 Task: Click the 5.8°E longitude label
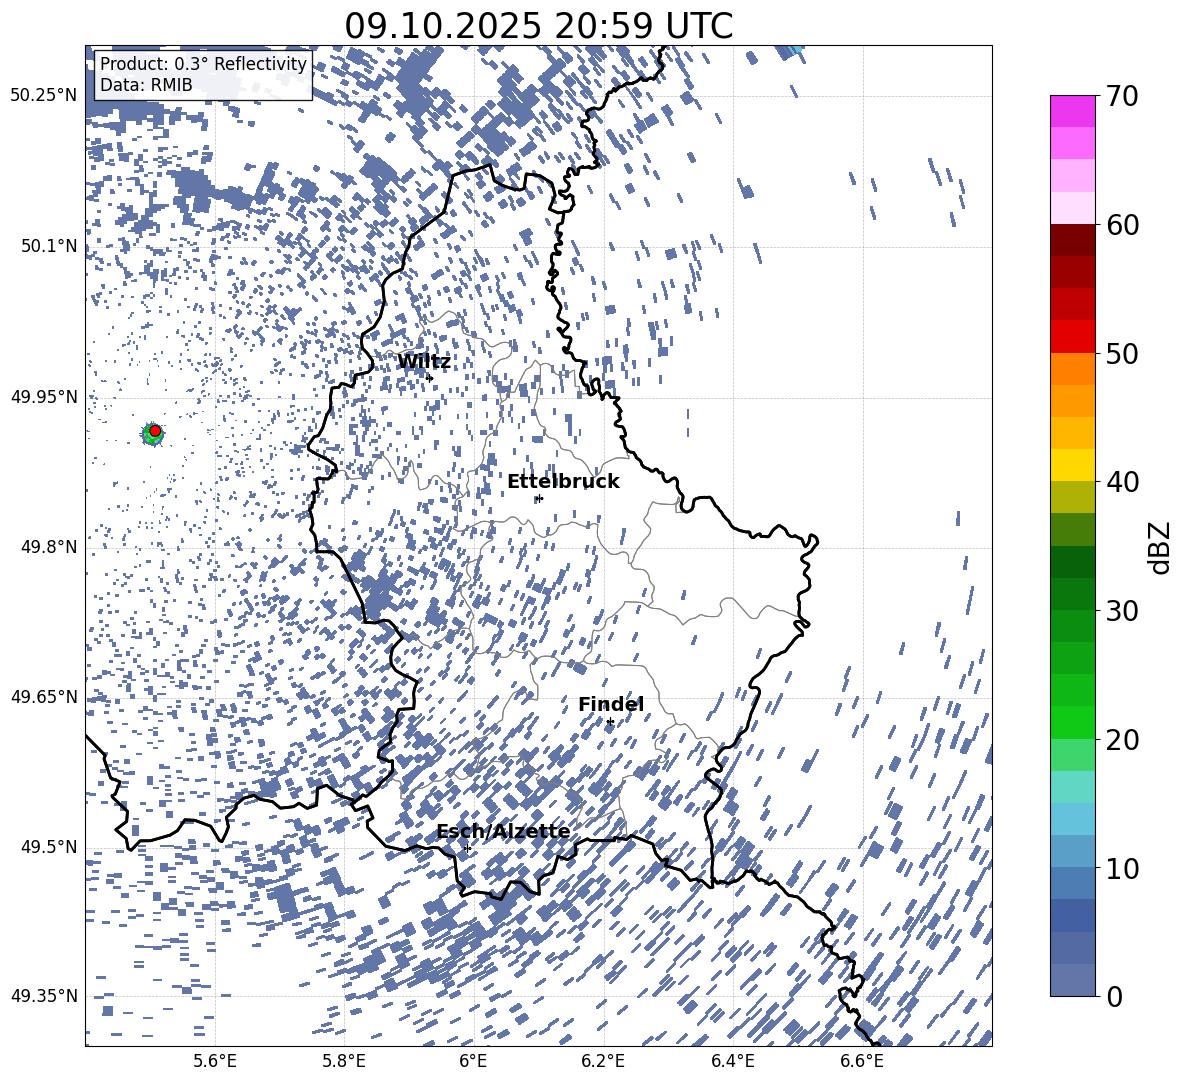click(344, 1061)
